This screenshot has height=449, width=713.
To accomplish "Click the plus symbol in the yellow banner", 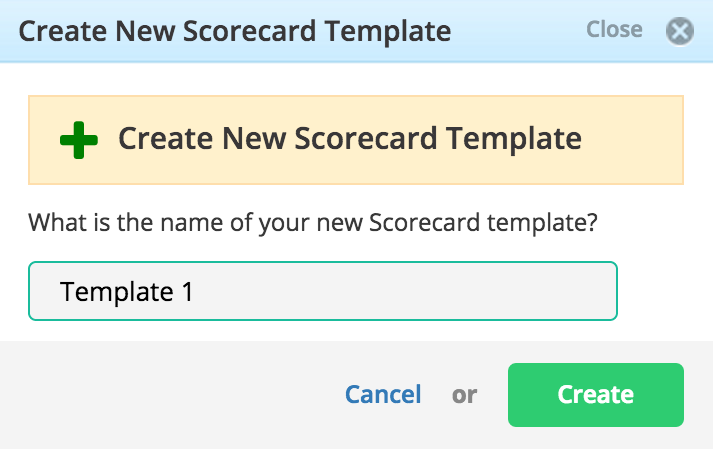I will pos(79,140).
